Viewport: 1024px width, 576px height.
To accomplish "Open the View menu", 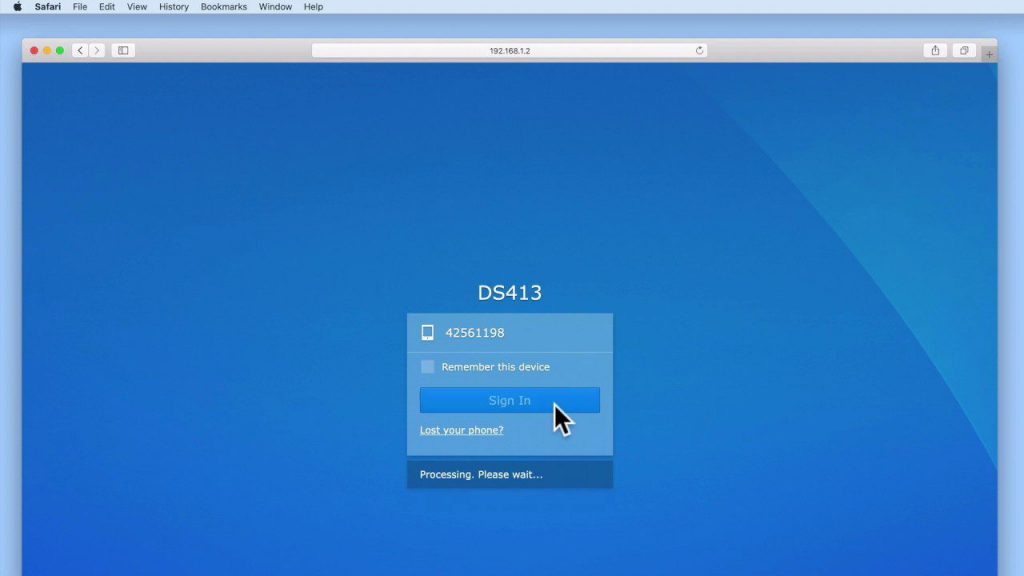I will [x=136, y=7].
